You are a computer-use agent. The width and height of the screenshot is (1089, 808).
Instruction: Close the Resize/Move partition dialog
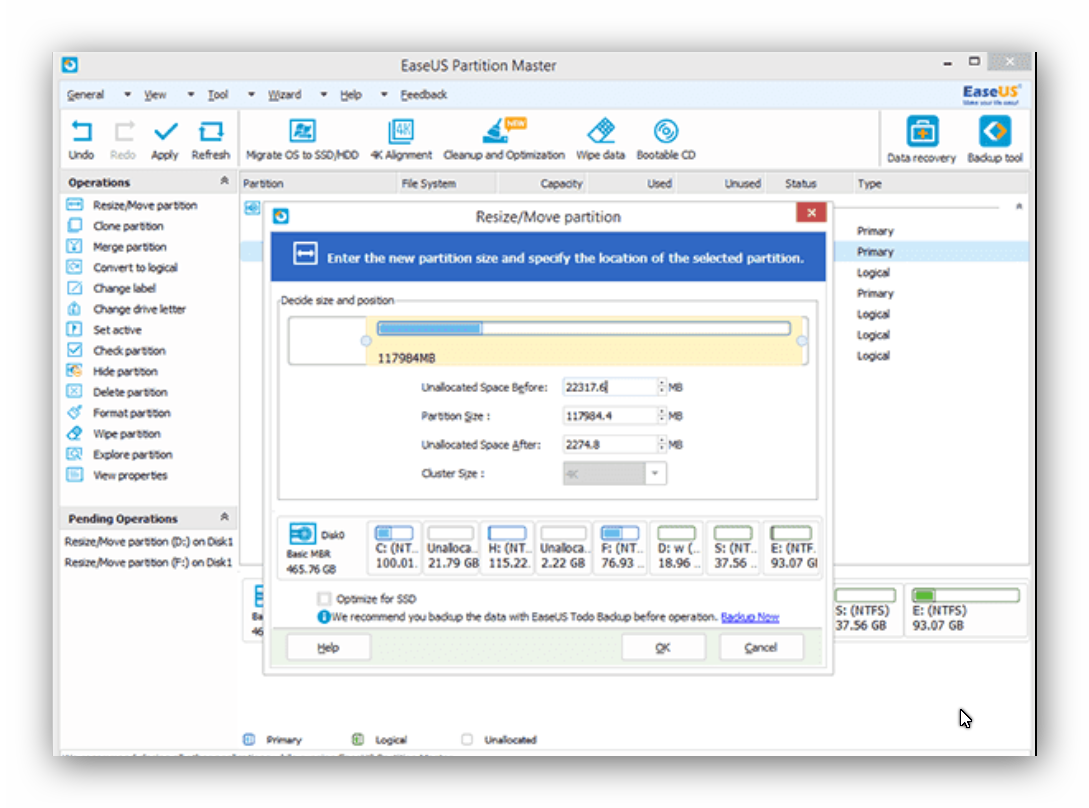click(x=811, y=213)
